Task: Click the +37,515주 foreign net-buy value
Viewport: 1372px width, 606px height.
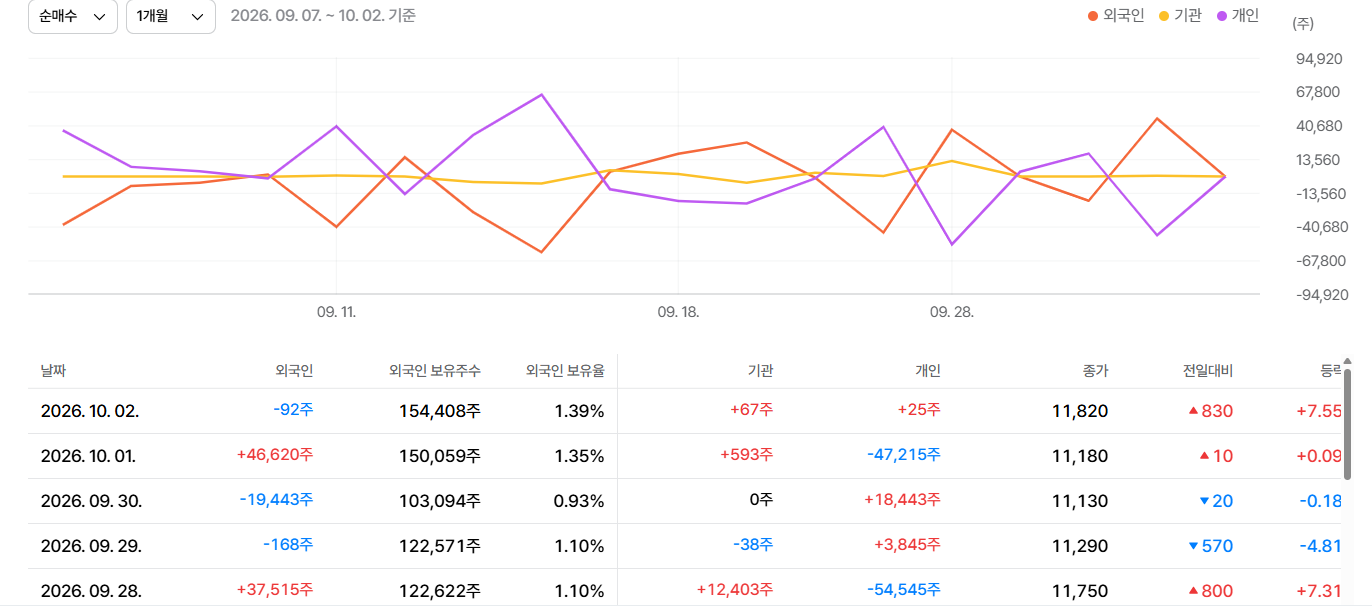Action: (x=275, y=590)
